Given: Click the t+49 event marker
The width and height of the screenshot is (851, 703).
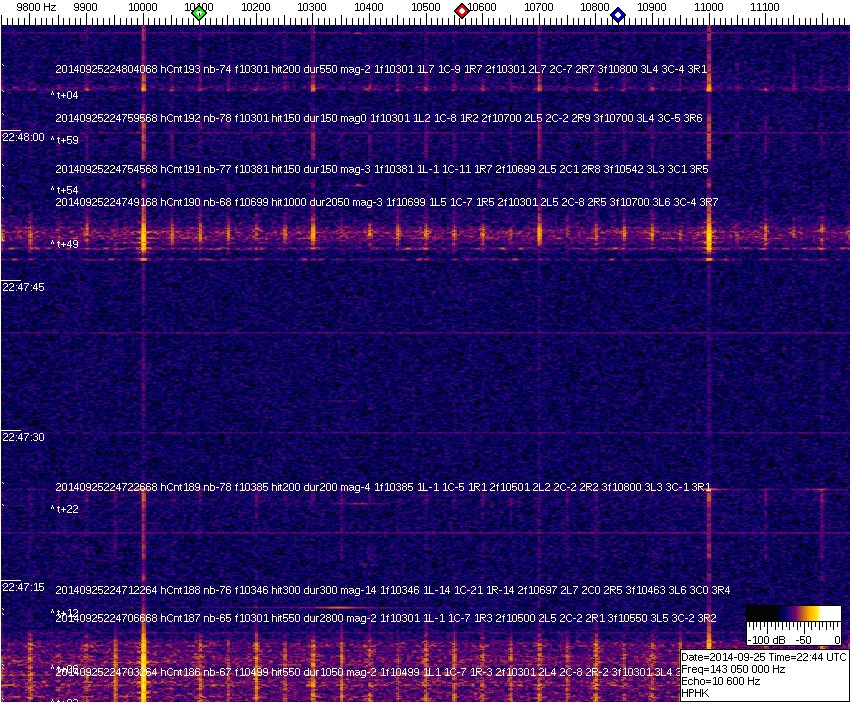Looking at the screenshot, I should point(66,243).
